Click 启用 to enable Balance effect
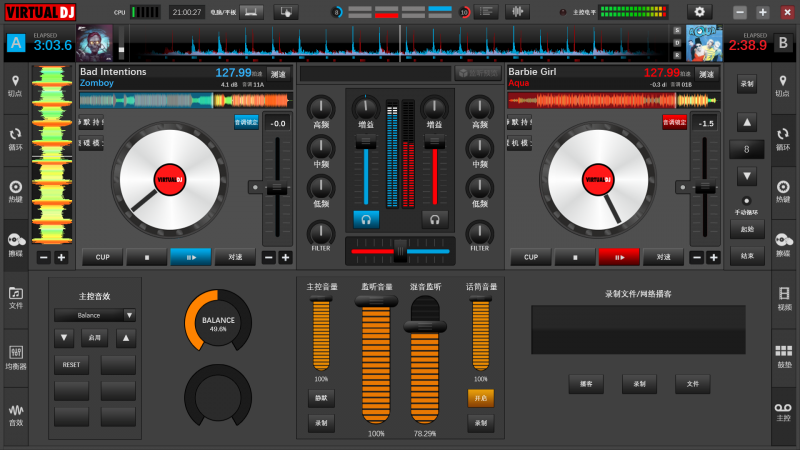Viewport: 800px width, 450px height. click(x=95, y=338)
